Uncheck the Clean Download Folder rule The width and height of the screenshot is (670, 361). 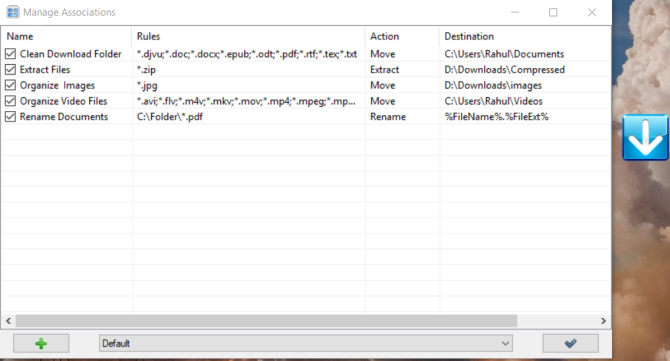coord(10,54)
